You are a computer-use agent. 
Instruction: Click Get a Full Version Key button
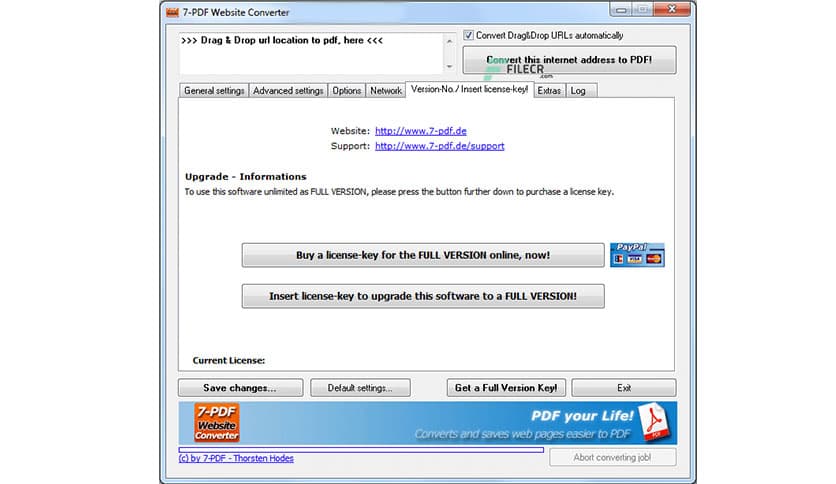[506, 388]
